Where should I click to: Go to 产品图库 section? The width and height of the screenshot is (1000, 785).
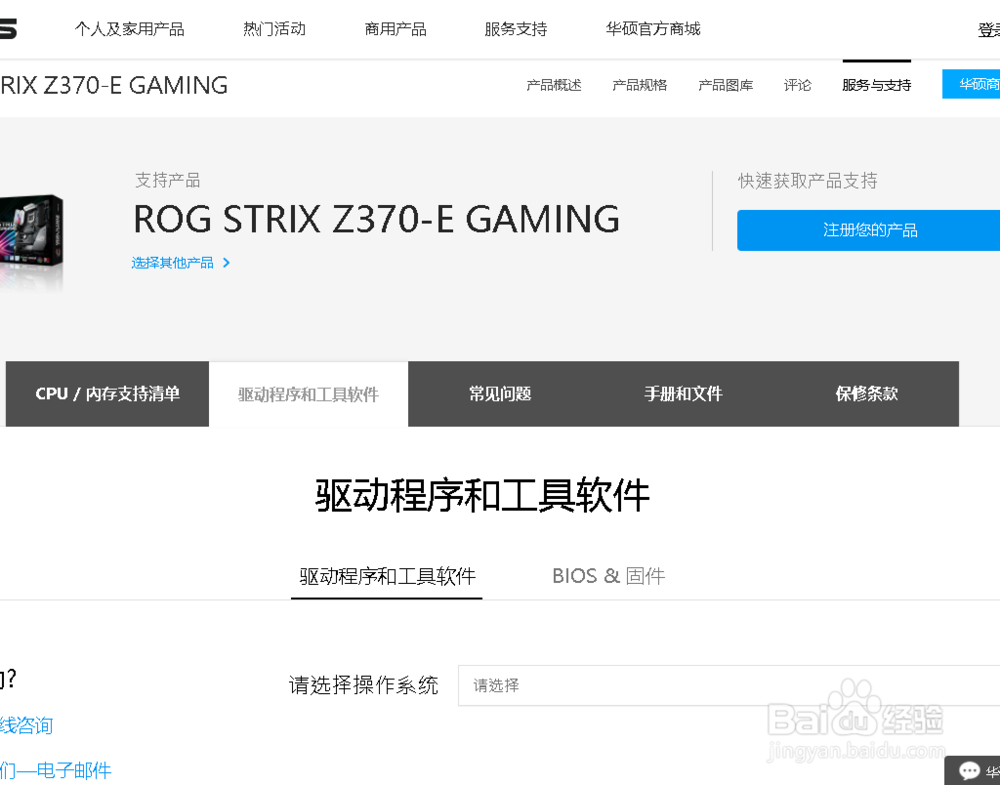point(726,85)
